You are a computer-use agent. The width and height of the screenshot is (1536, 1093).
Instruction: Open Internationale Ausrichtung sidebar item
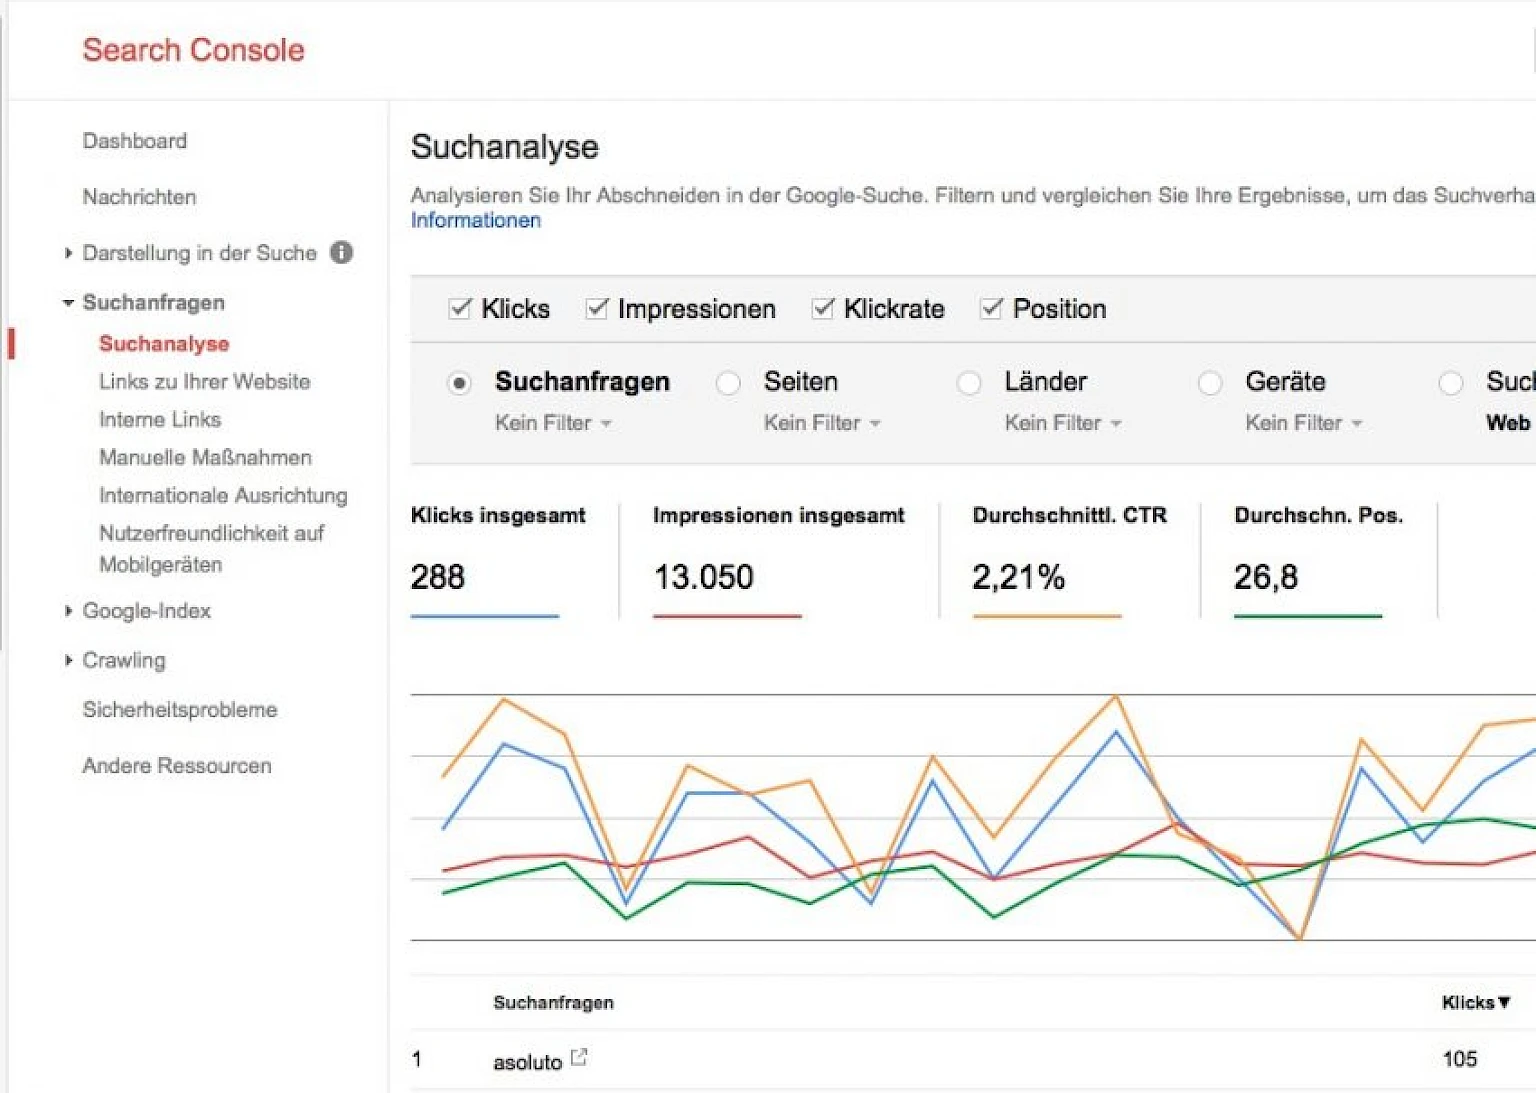coord(223,495)
